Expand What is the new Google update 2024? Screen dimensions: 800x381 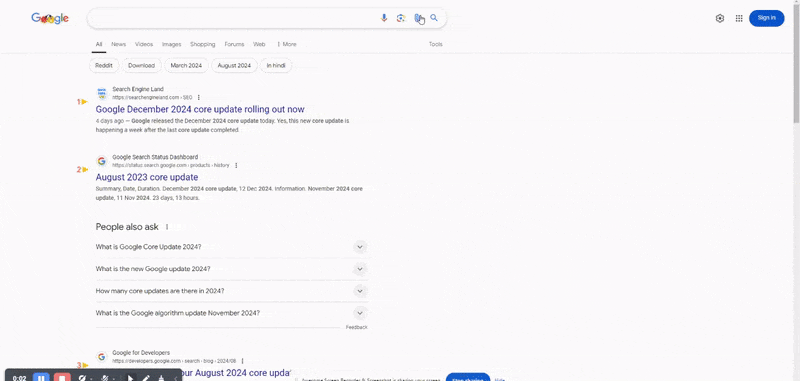(232, 269)
